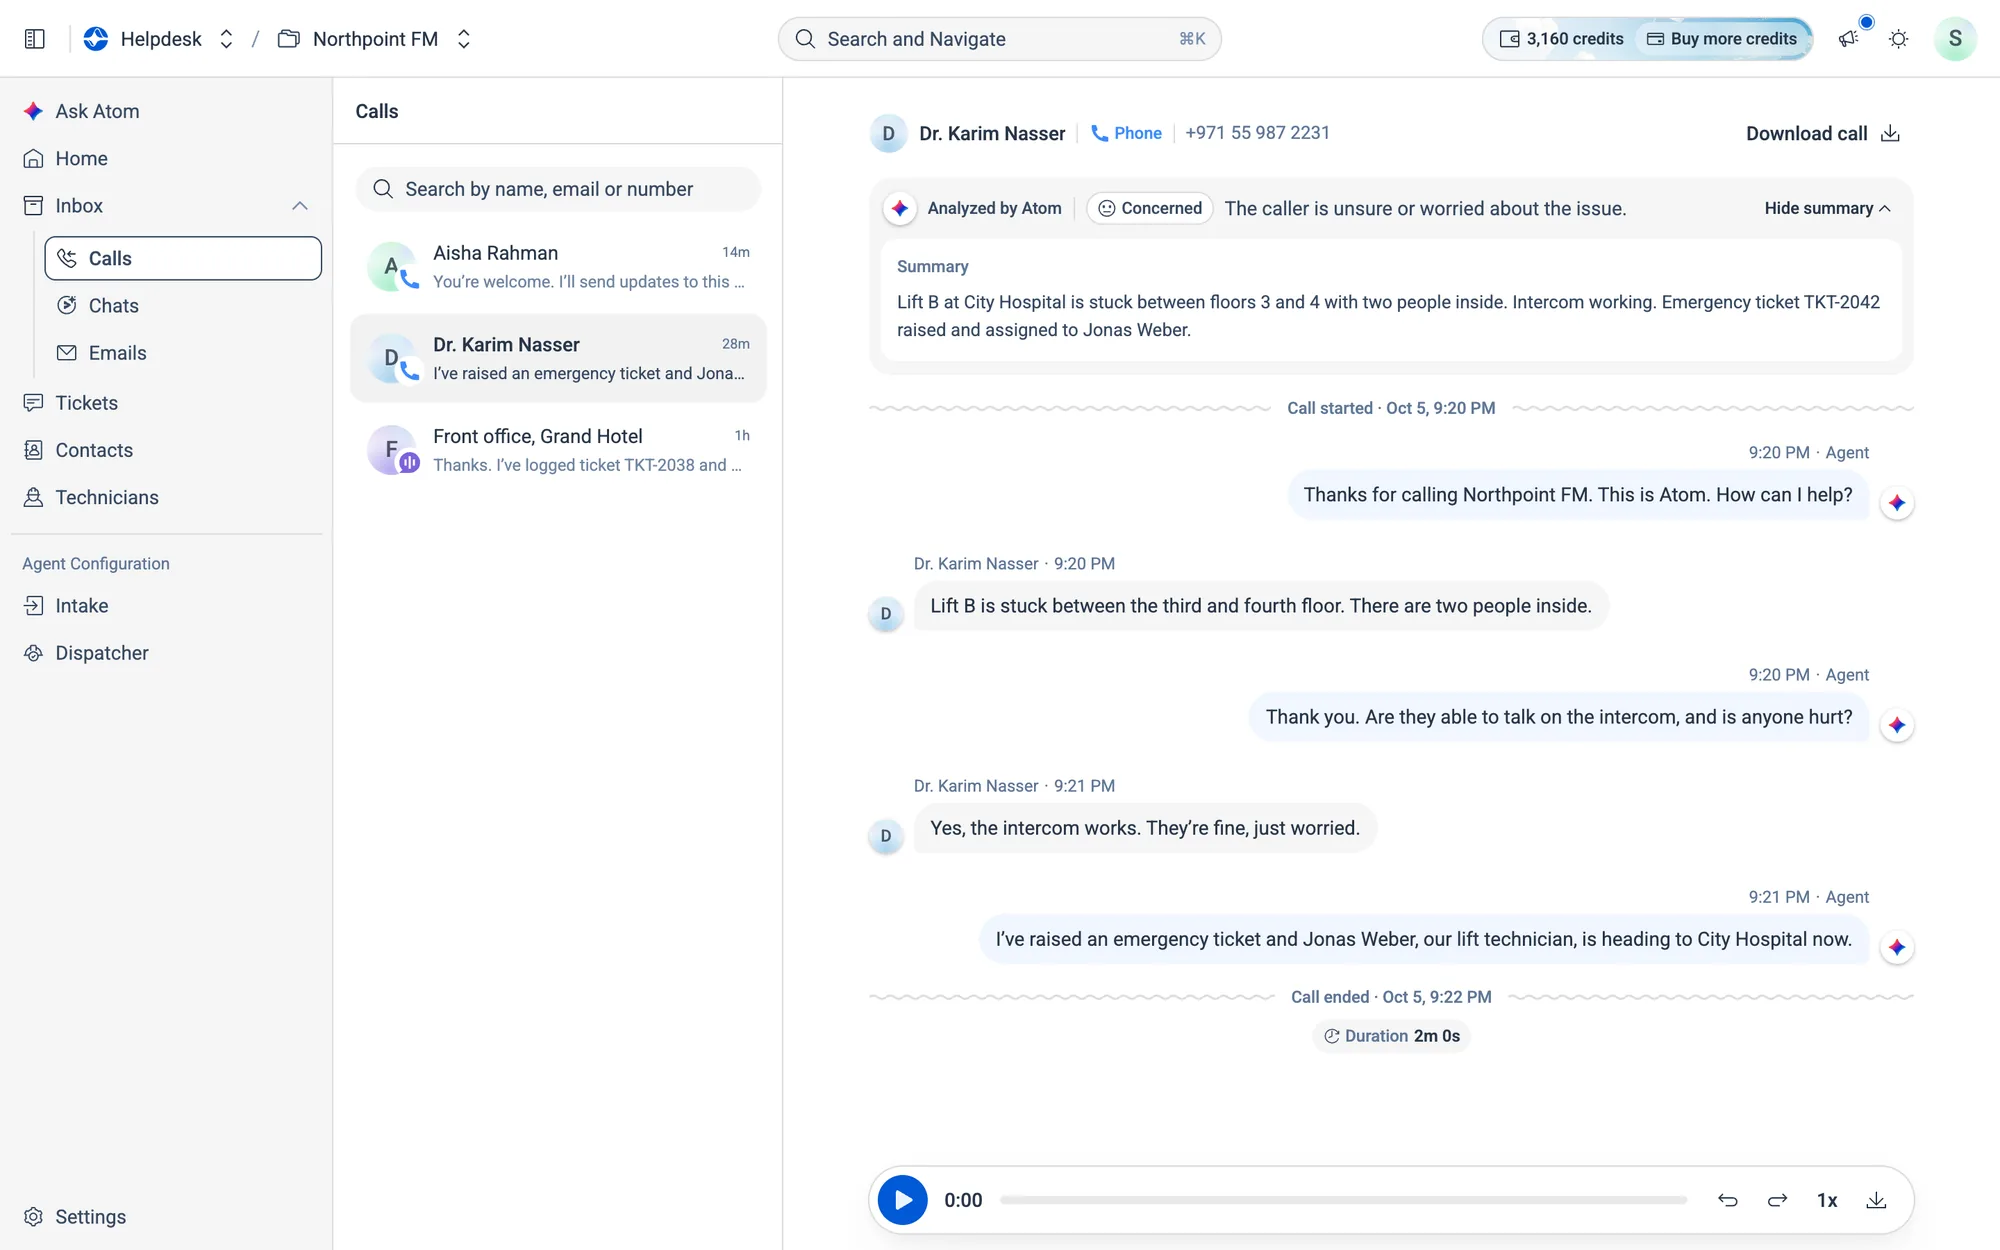Open the announcements megaphone icon
This screenshot has height=1250, width=2000.
(x=1848, y=39)
